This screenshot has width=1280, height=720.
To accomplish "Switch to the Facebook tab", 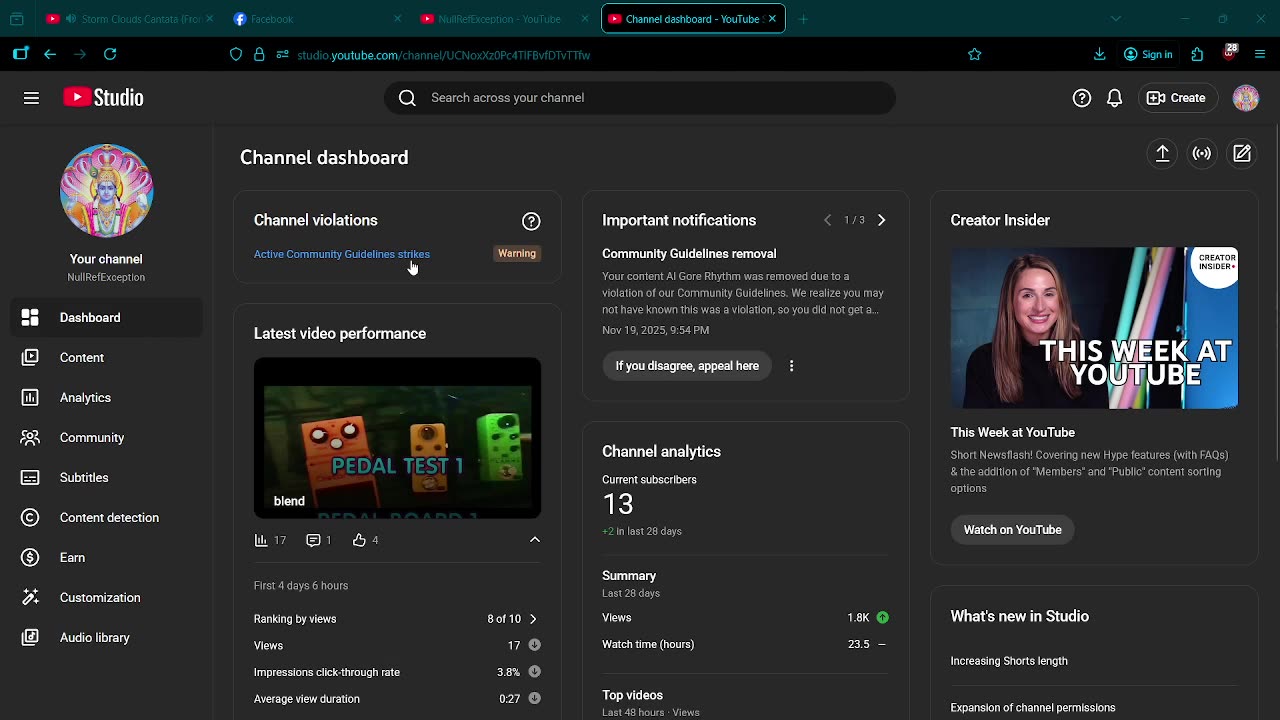I will (x=316, y=19).
